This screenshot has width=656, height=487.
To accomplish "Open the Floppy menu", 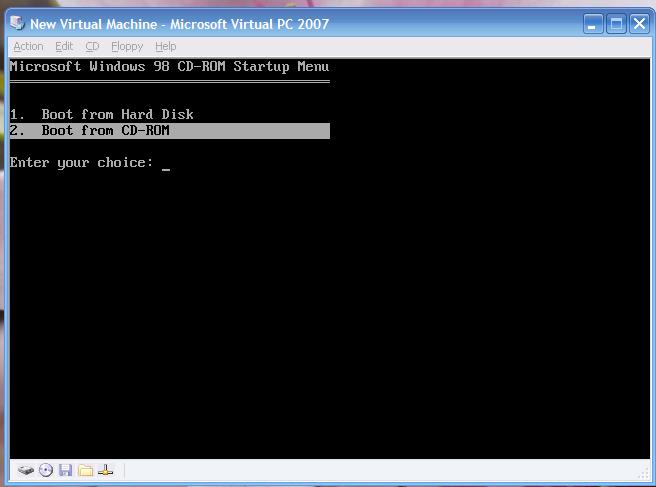I will pos(127,46).
